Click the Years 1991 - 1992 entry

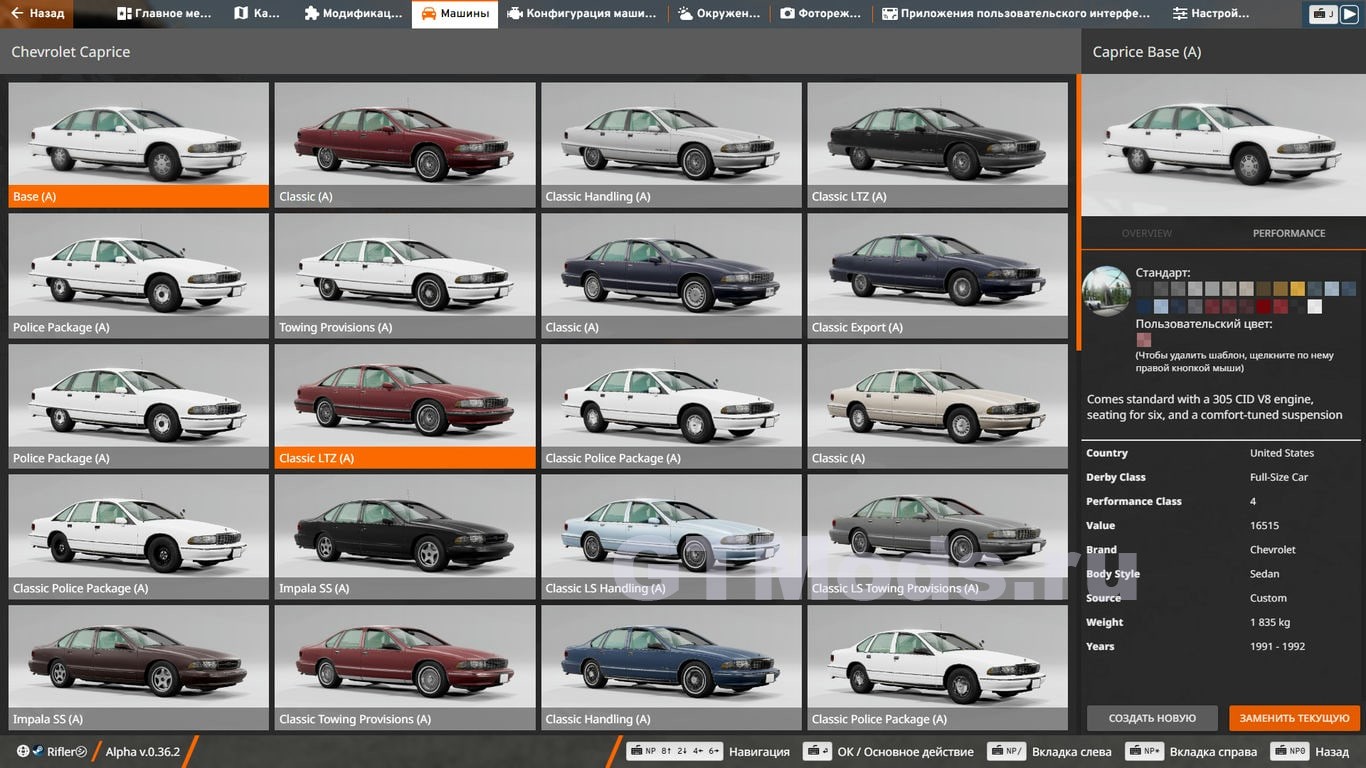coord(1223,646)
